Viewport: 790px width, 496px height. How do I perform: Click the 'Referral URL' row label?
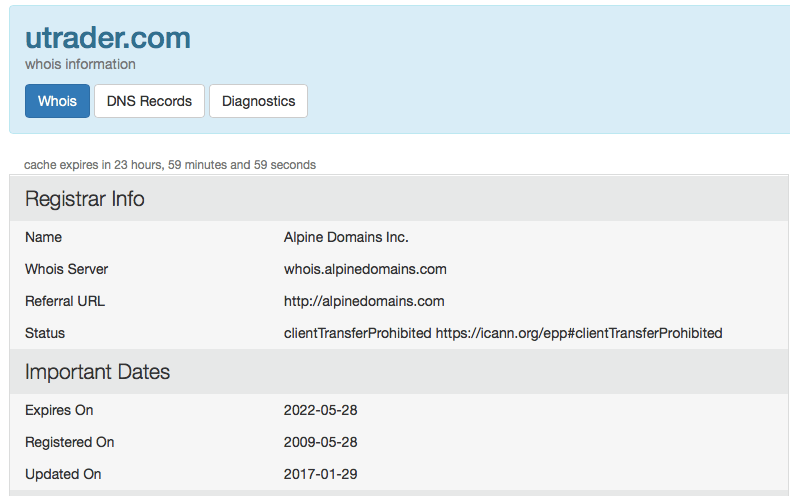click(65, 301)
